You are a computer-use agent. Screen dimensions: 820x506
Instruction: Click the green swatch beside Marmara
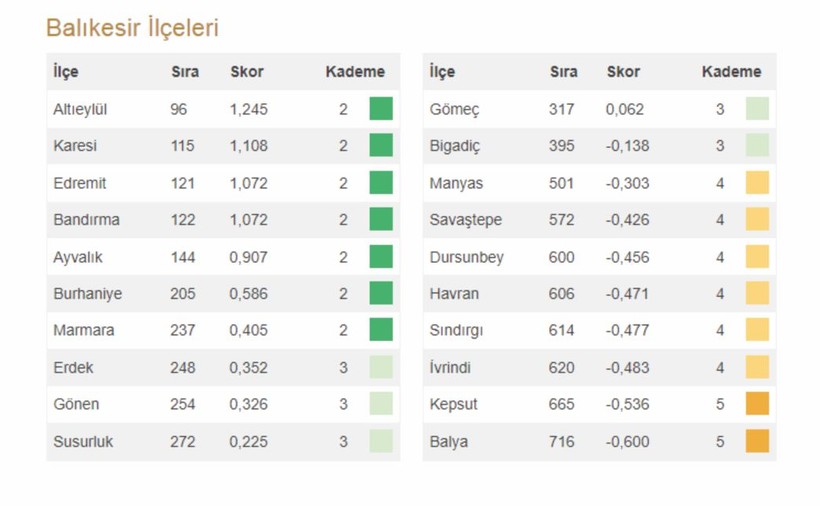click(x=381, y=330)
